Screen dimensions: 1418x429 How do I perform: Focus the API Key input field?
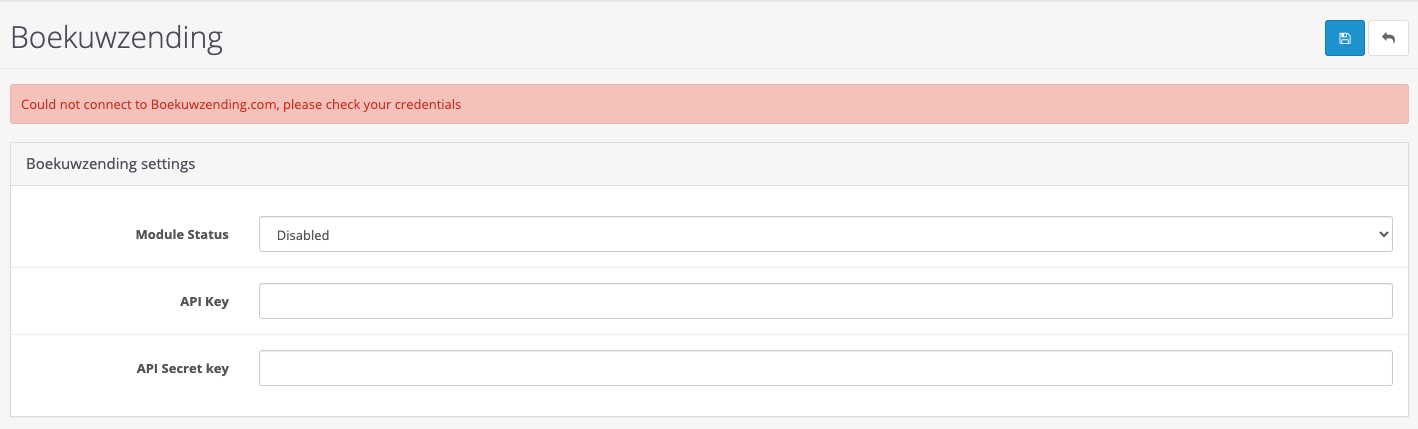[x=825, y=301]
